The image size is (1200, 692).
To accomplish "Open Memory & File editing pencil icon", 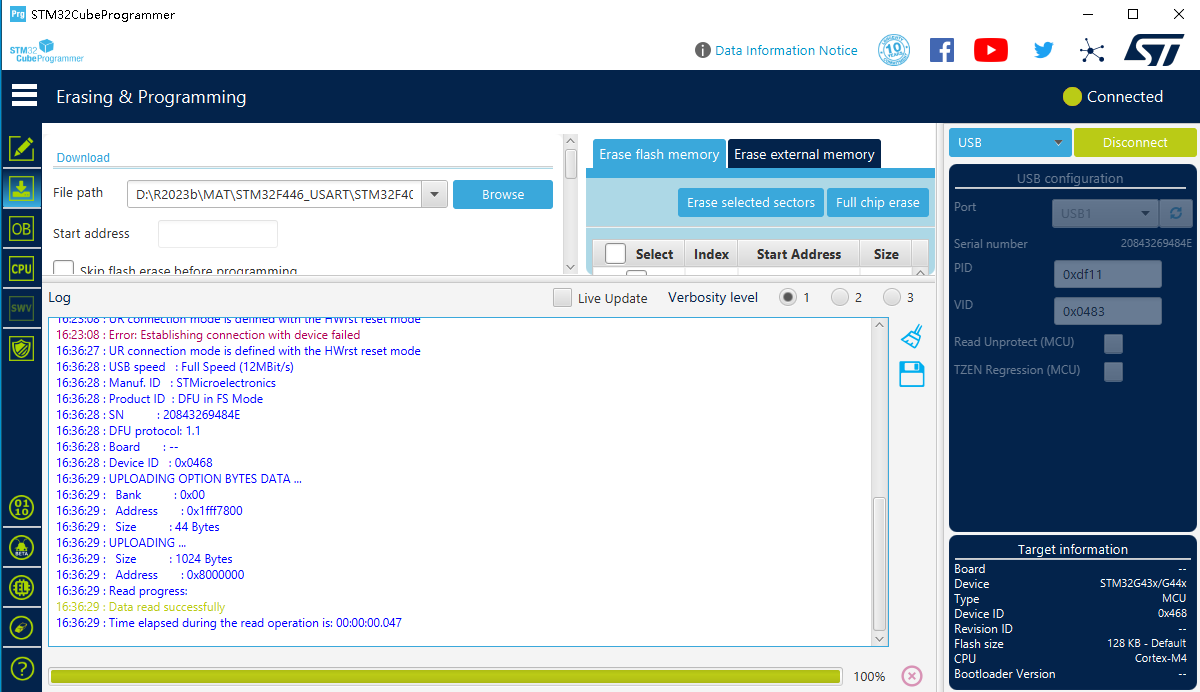I will (x=21, y=148).
